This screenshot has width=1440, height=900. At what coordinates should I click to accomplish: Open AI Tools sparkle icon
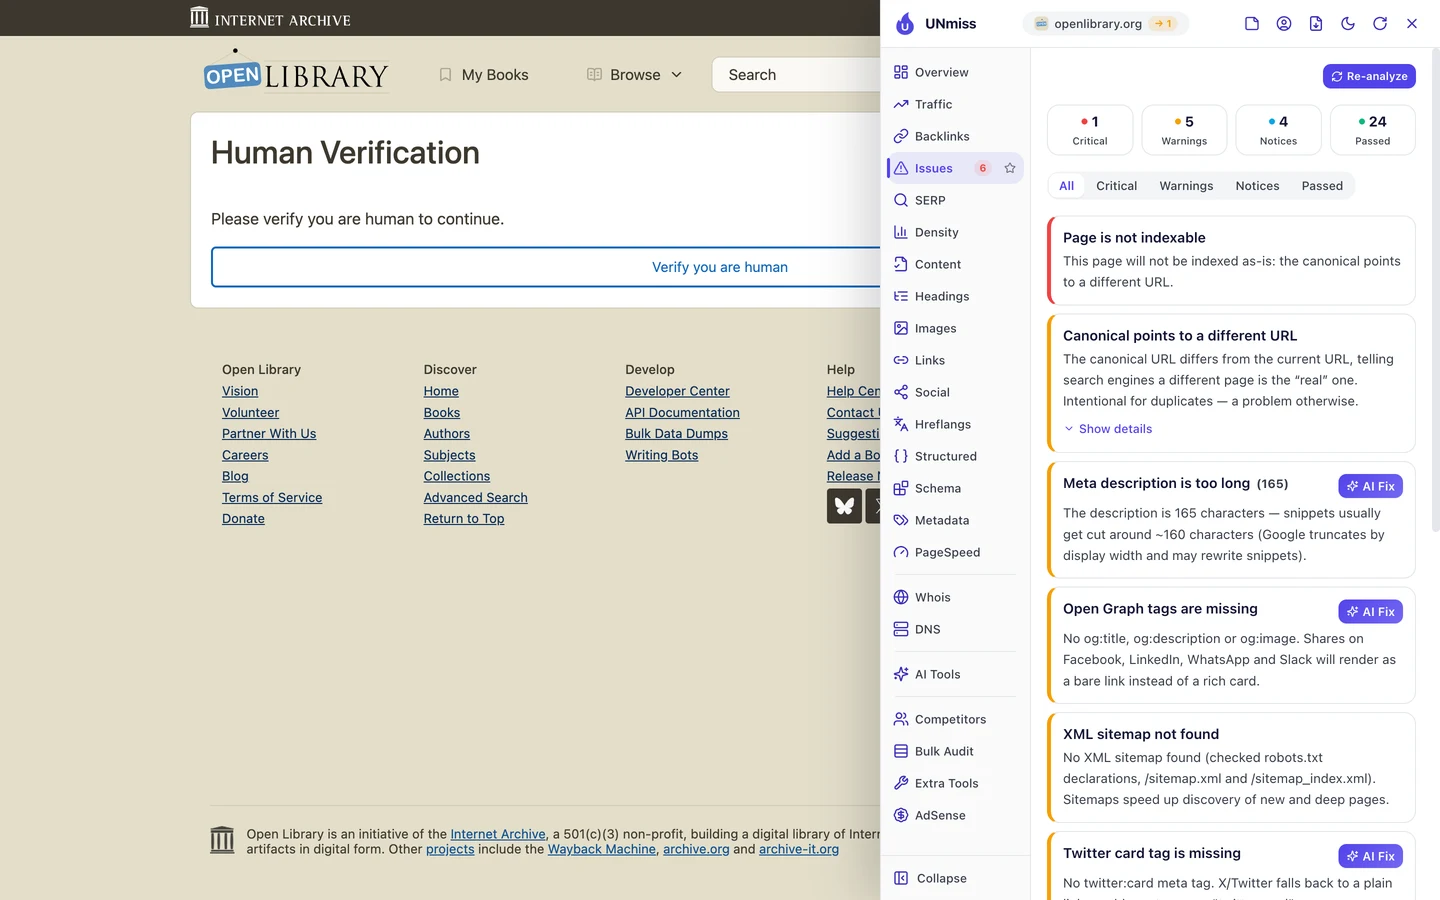pos(901,674)
